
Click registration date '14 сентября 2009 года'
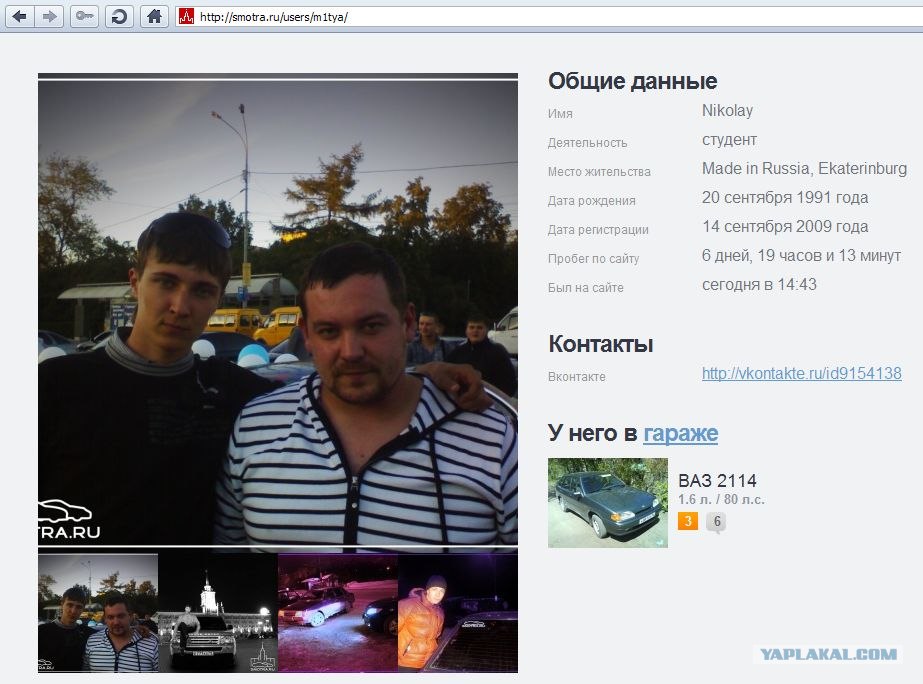[785, 226]
